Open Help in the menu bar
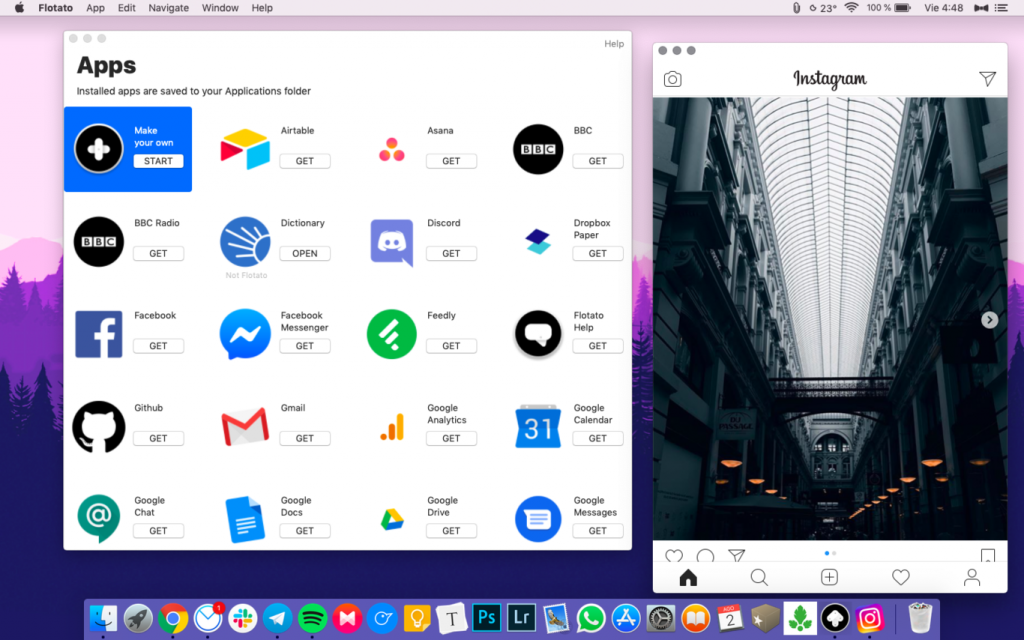The width and height of the screenshot is (1024, 640). tap(262, 8)
